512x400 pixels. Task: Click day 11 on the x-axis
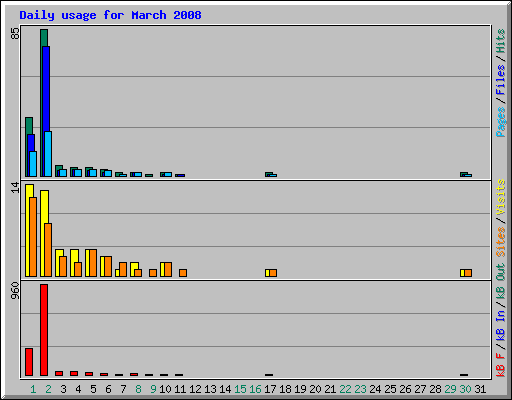(180, 389)
